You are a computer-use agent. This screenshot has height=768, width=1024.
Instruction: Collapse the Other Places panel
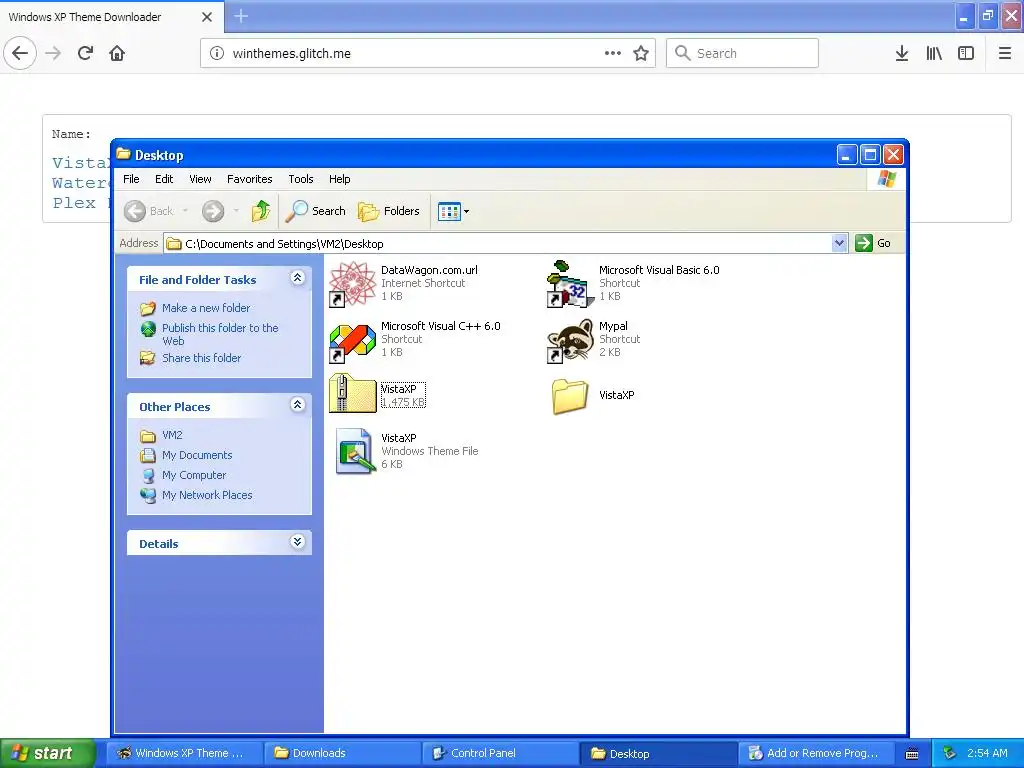(x=297, y=405)
